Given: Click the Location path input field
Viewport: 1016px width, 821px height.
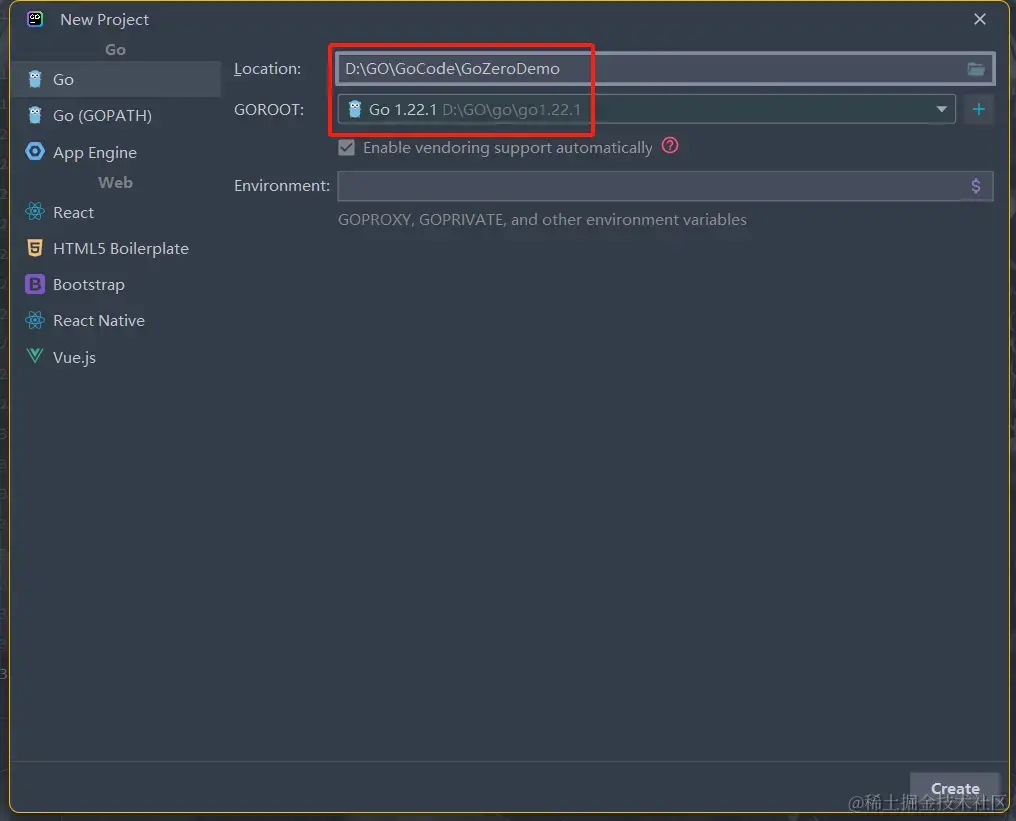Looking at the screenshot, I should 665,69.
